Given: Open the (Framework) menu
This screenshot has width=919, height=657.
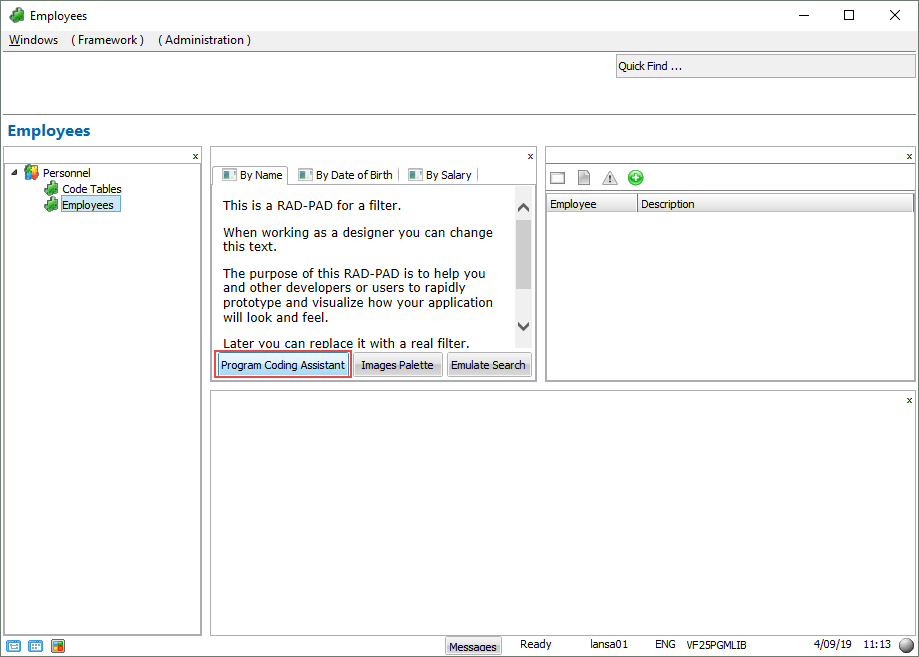Looking at the screenshot, I should click(x=107, y=40).
